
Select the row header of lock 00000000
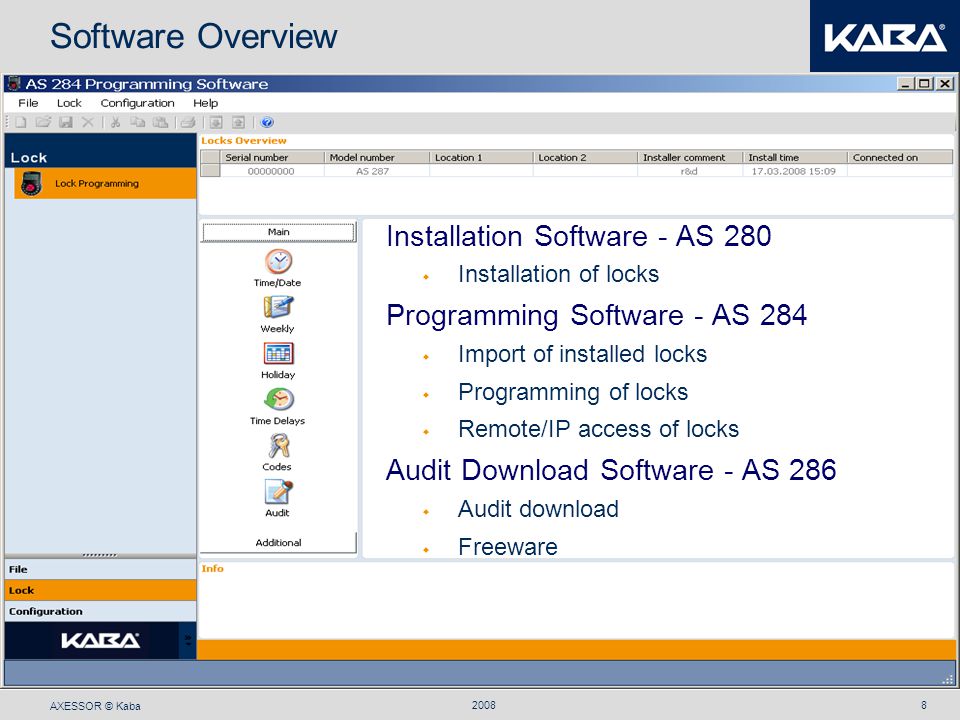210,171
